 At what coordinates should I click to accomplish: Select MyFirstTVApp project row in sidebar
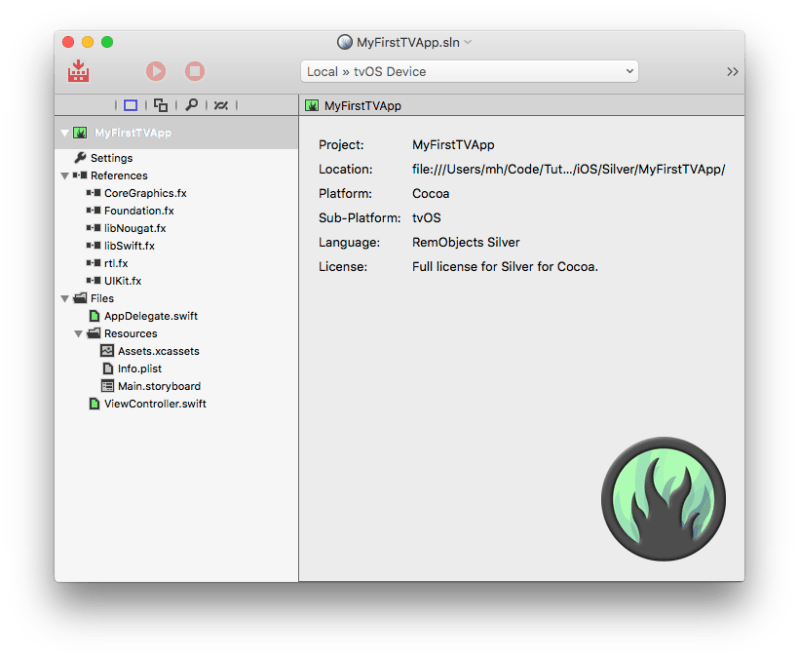(x=176, y=133)
